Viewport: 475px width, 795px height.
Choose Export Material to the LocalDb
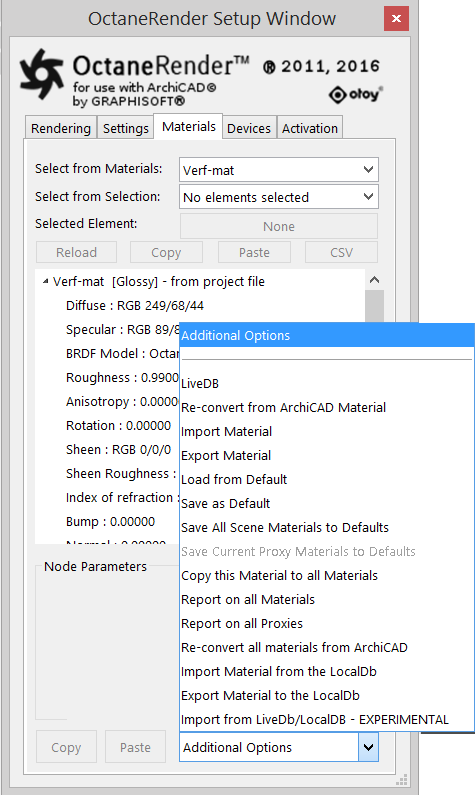(327, 696)
